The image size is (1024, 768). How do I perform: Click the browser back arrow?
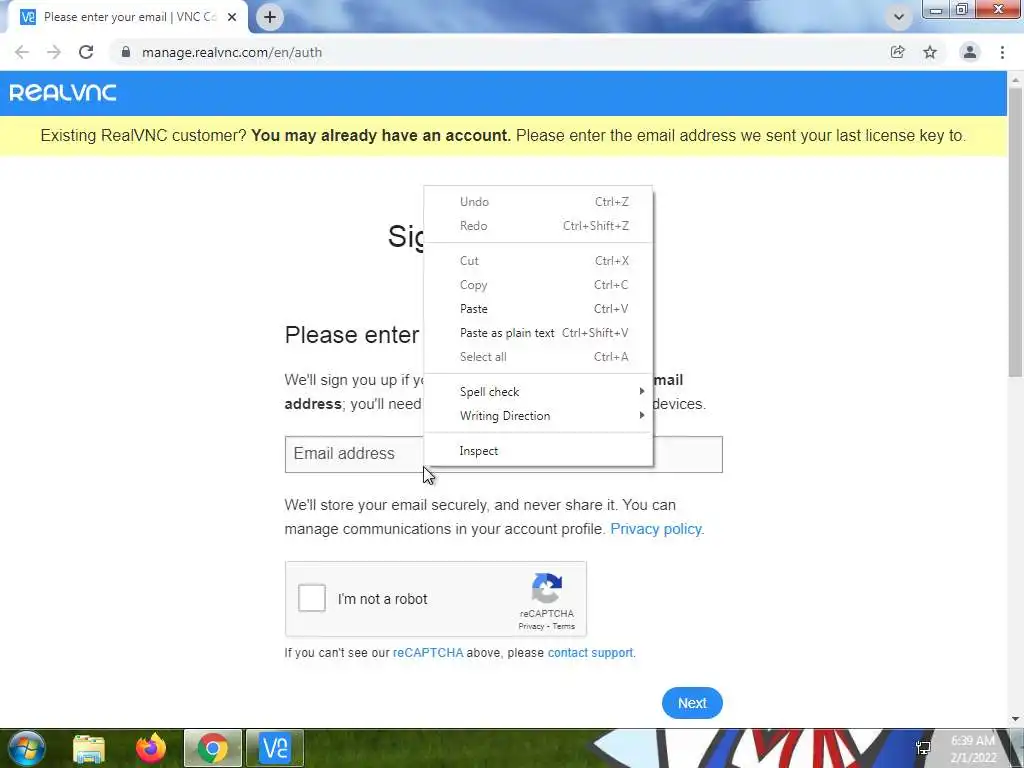pyautogui.click(x=22, y=52)
